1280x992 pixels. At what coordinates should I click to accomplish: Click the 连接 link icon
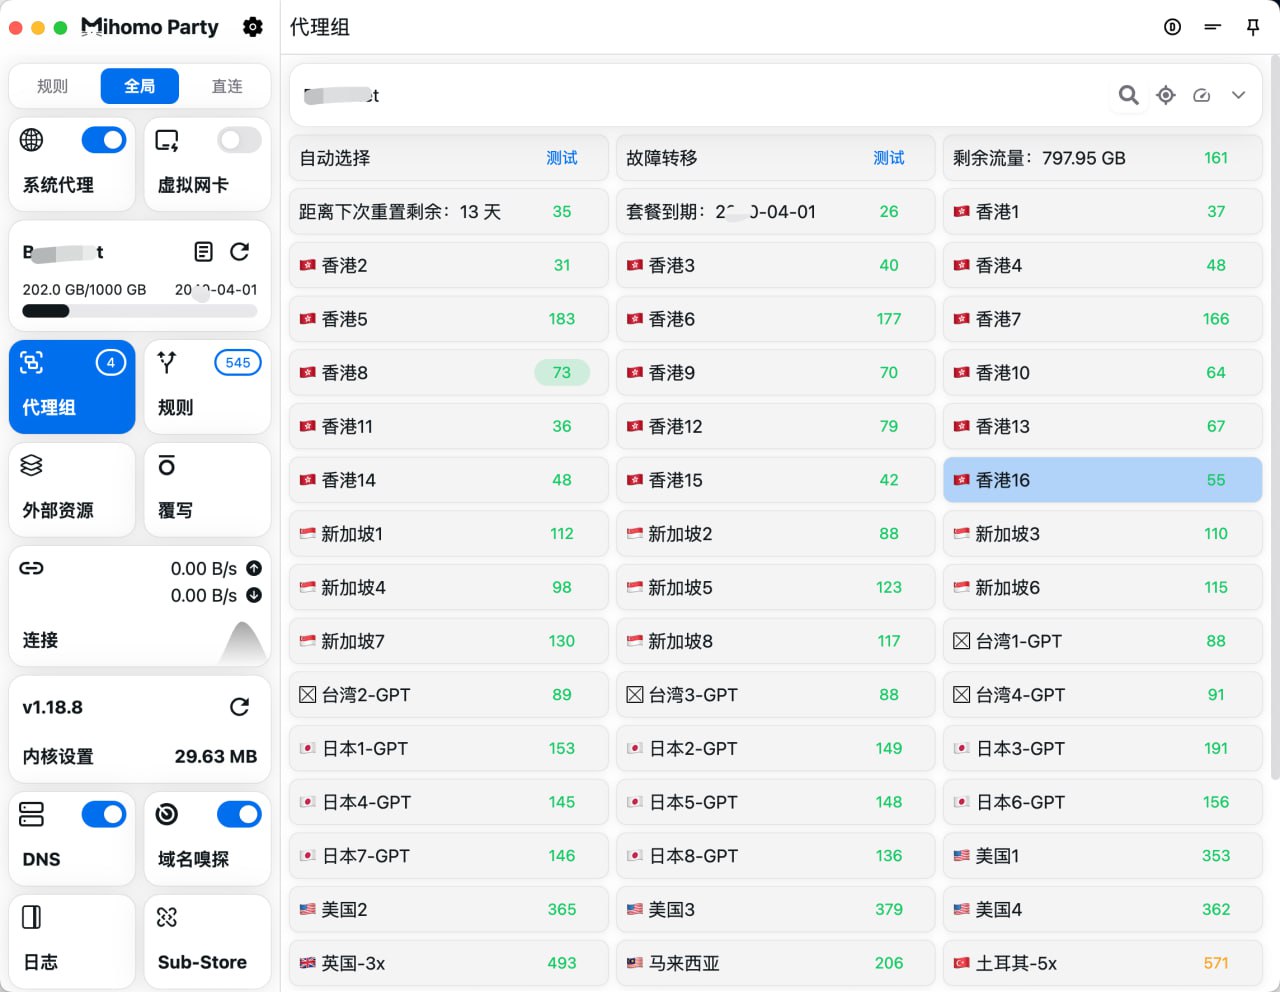pyautogui.click(x=32, y=568)
